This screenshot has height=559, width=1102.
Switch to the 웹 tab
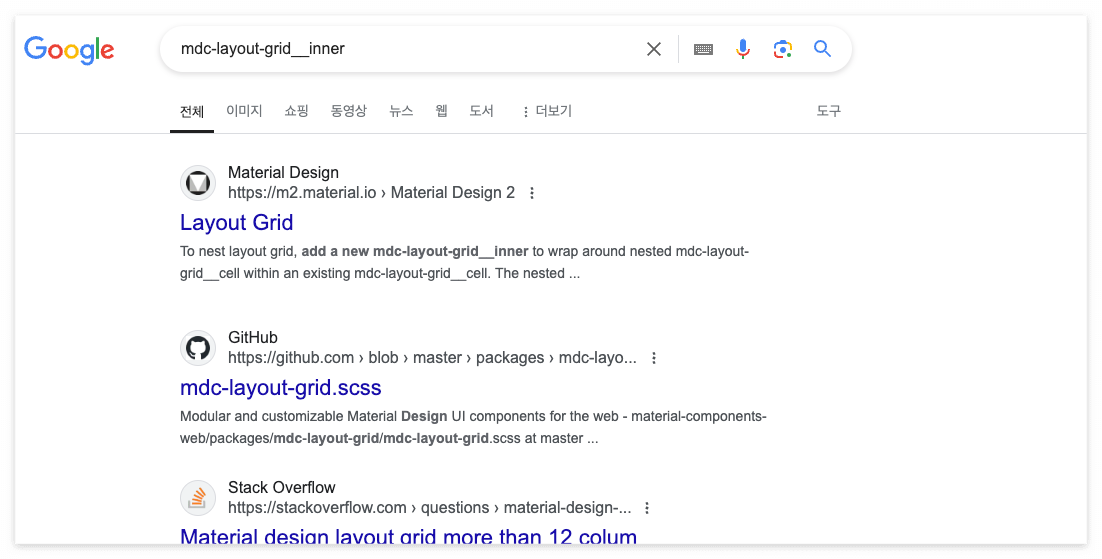441,111
